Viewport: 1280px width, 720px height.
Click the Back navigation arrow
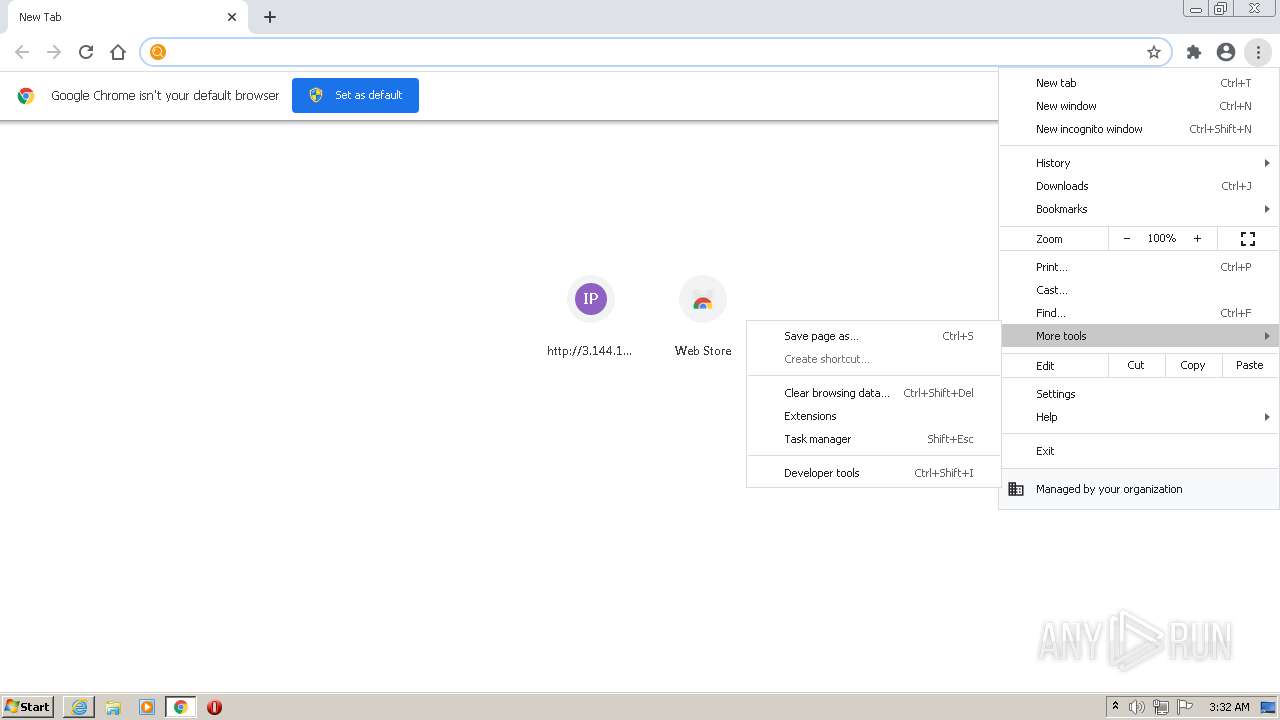pyautogui.click(x=22, y=52)
